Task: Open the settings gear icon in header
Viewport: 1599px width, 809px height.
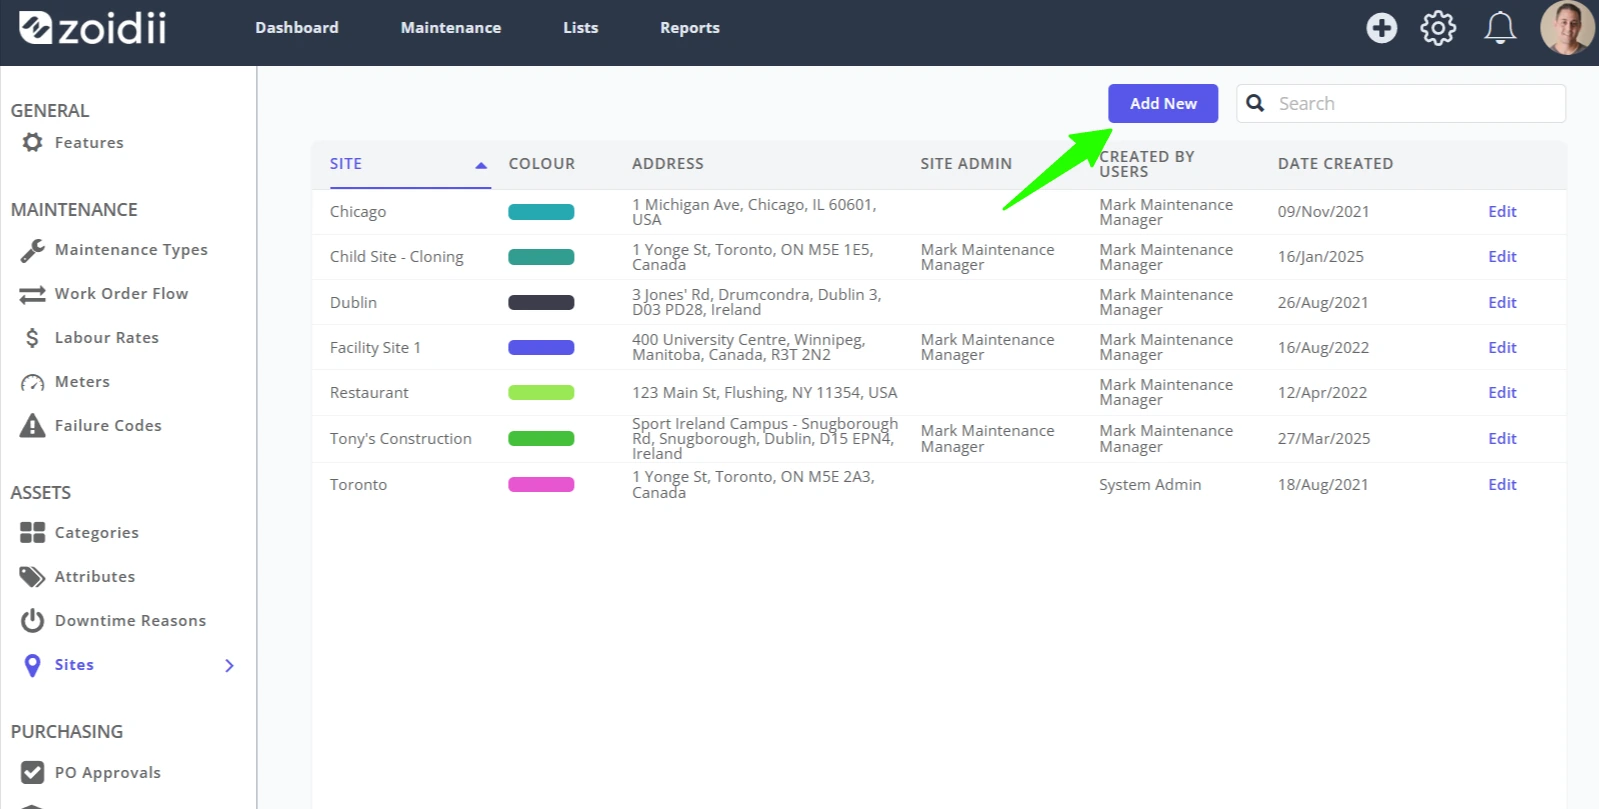Action: click(1438, 28)
